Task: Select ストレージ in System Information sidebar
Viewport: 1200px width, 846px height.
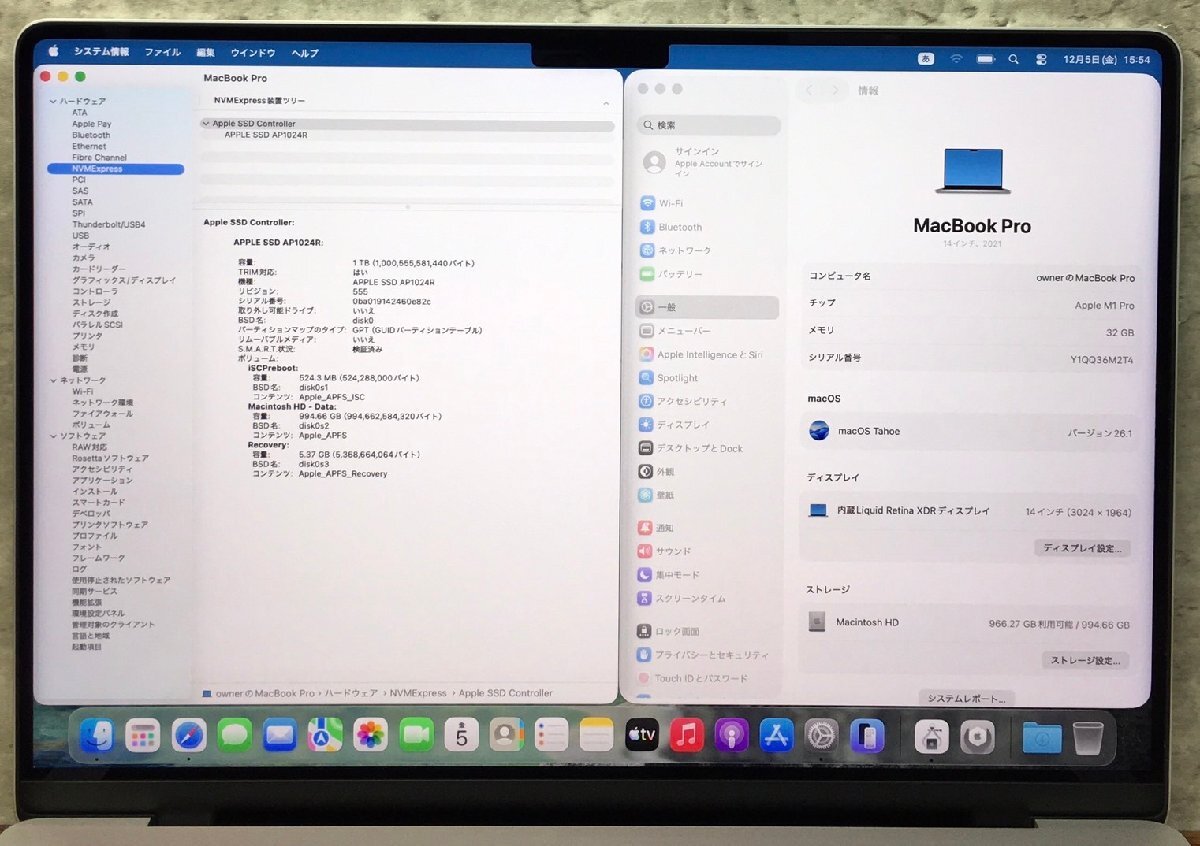Action: pos(91,302)
